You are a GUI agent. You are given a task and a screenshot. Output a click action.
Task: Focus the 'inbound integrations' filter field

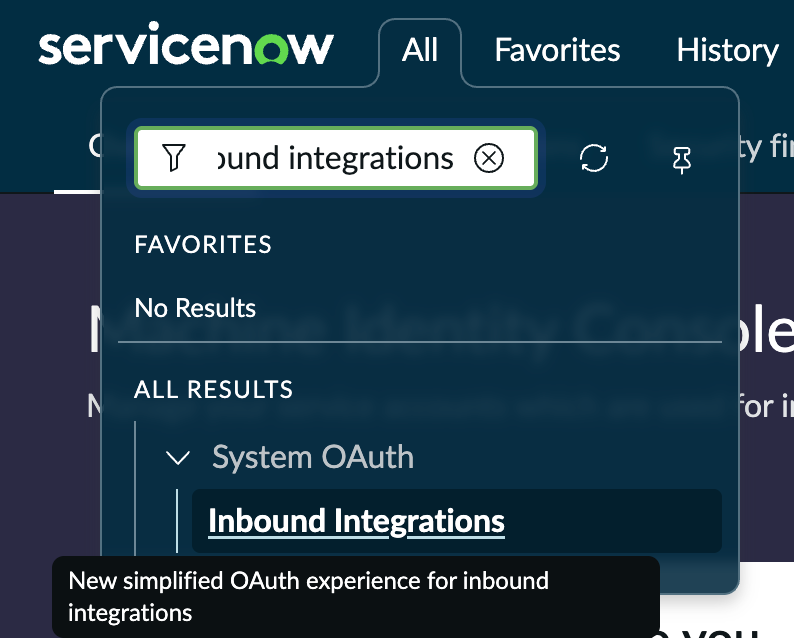(x=336, y=158)
